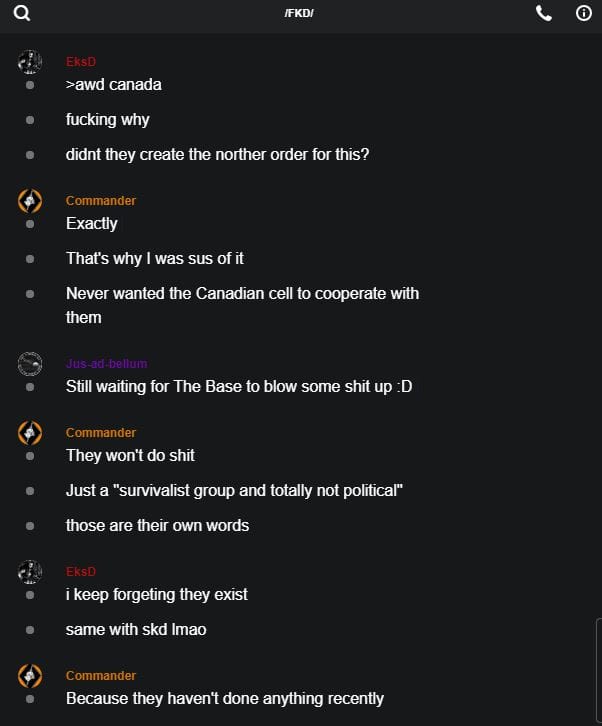The height and width of the screenshot is (726, 602).
Task: Select the message 'those are their own words'
Action: click(x=157, y=526)
